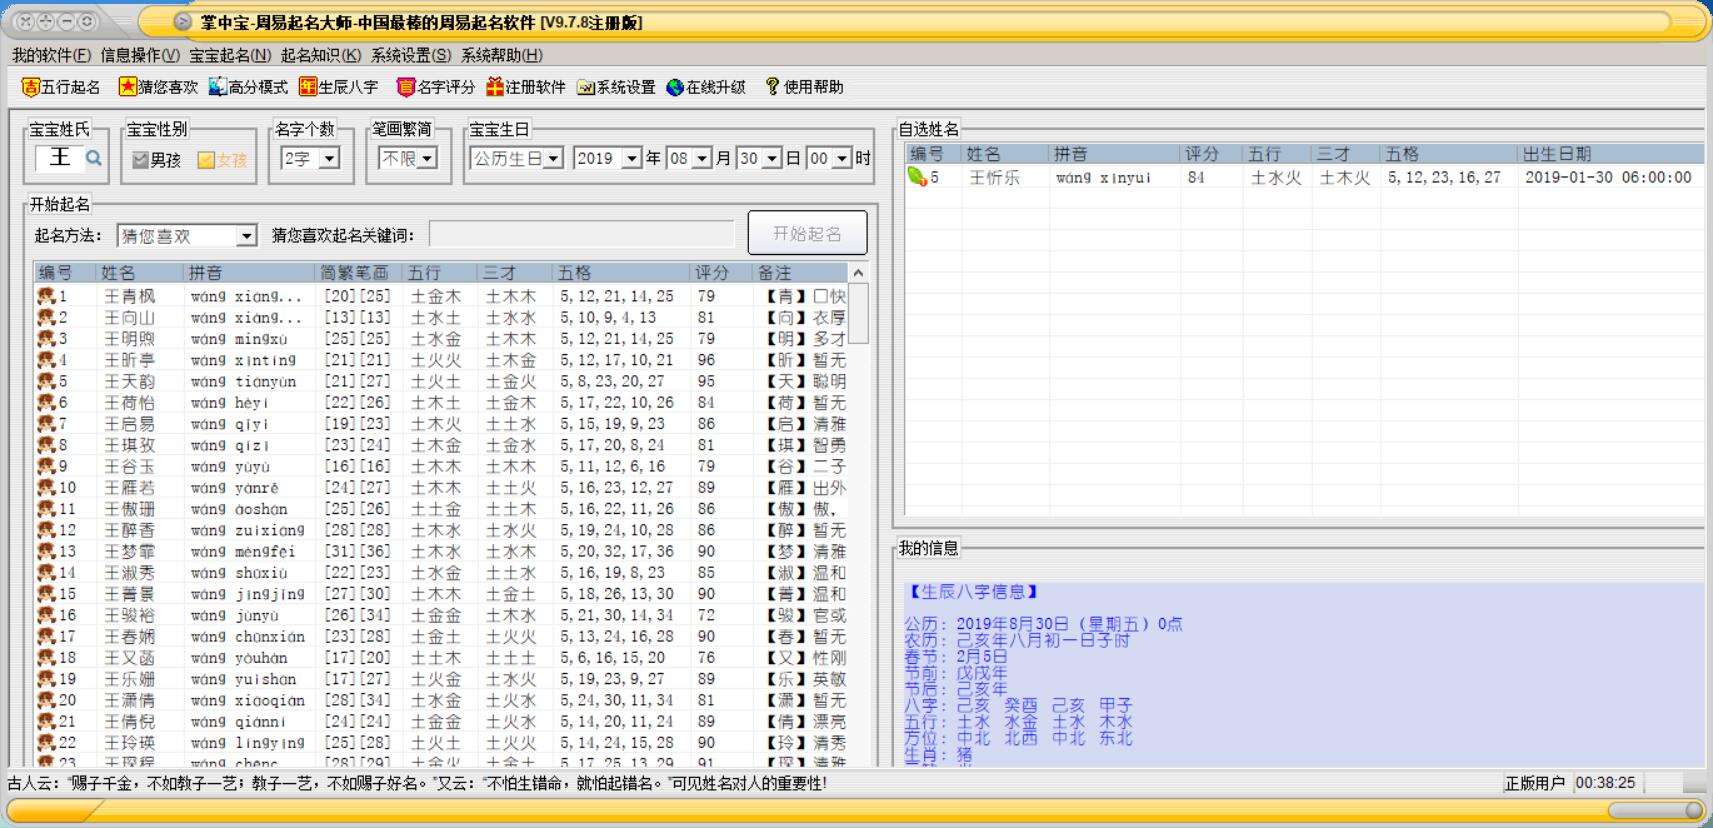Open the 系统设置(S) menu
1713x828 pixels.
411,55
